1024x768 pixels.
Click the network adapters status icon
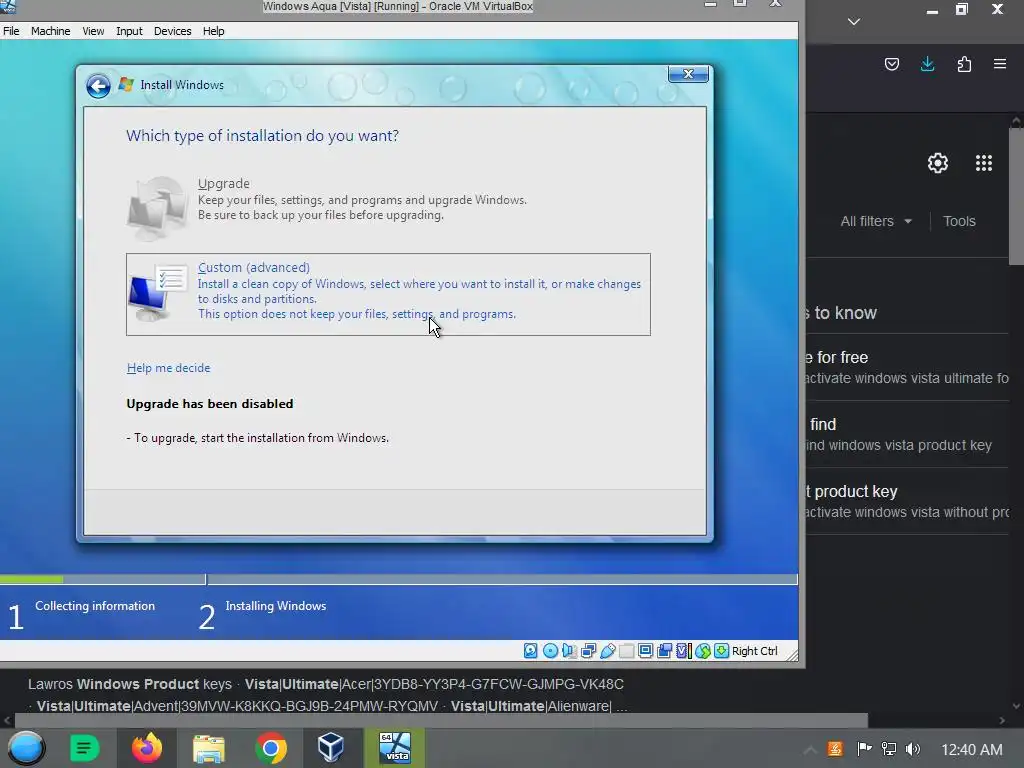click(588, 650)
